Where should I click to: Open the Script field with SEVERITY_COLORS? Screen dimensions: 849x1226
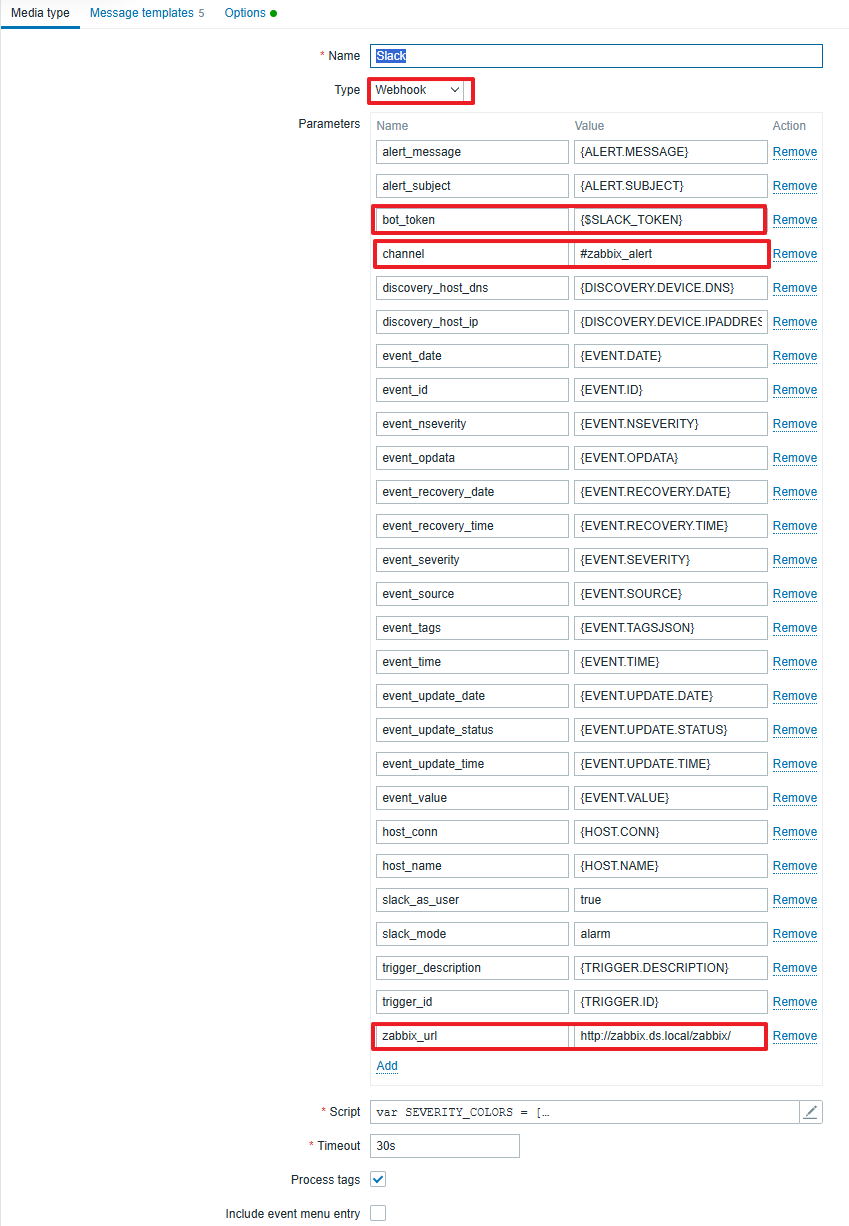click(584, 1112)
